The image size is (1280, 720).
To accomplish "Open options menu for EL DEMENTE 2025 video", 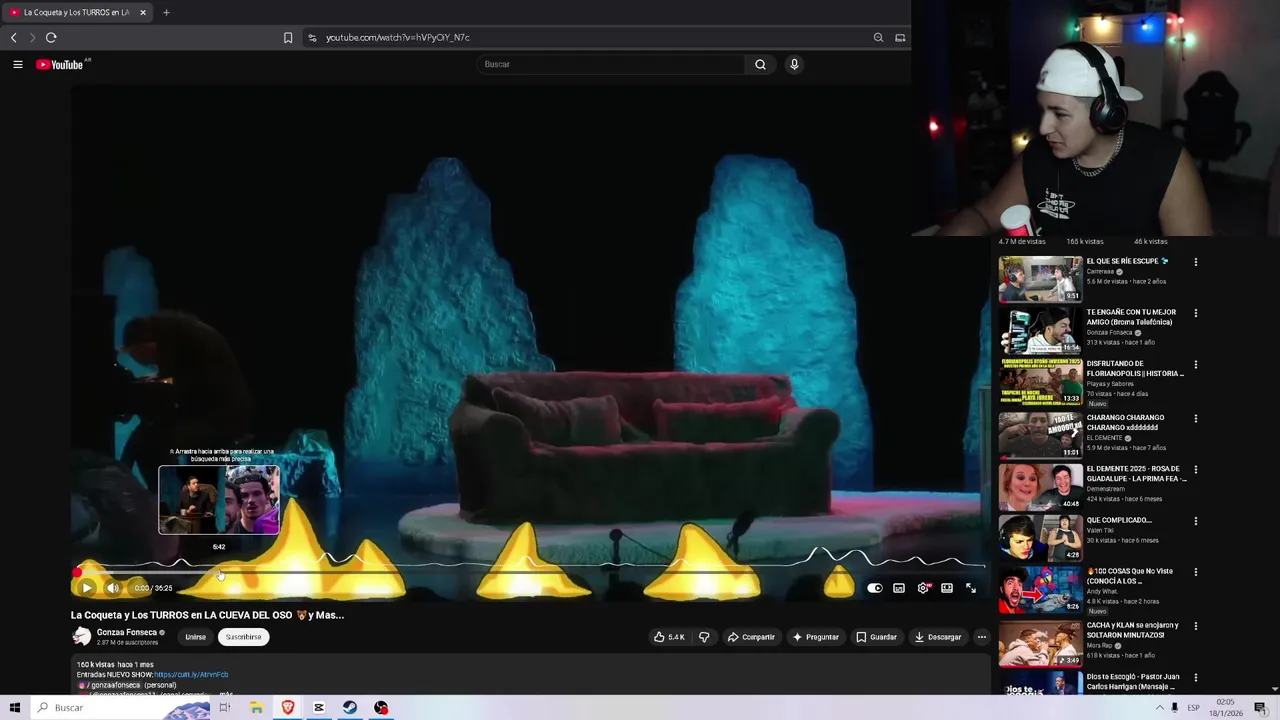I will [x=1195, y=470].
